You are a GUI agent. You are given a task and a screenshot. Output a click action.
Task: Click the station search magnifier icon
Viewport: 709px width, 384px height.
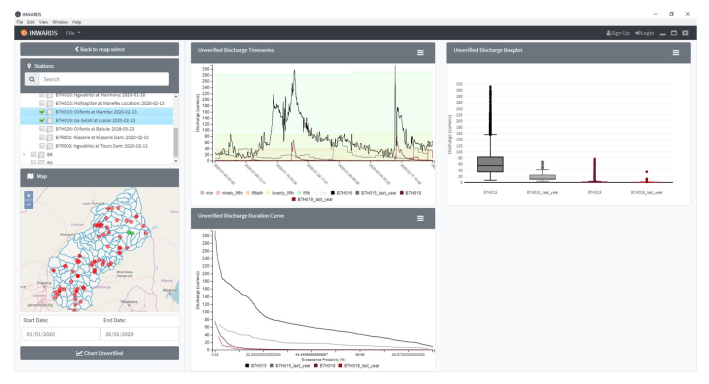tap(32, 79)
